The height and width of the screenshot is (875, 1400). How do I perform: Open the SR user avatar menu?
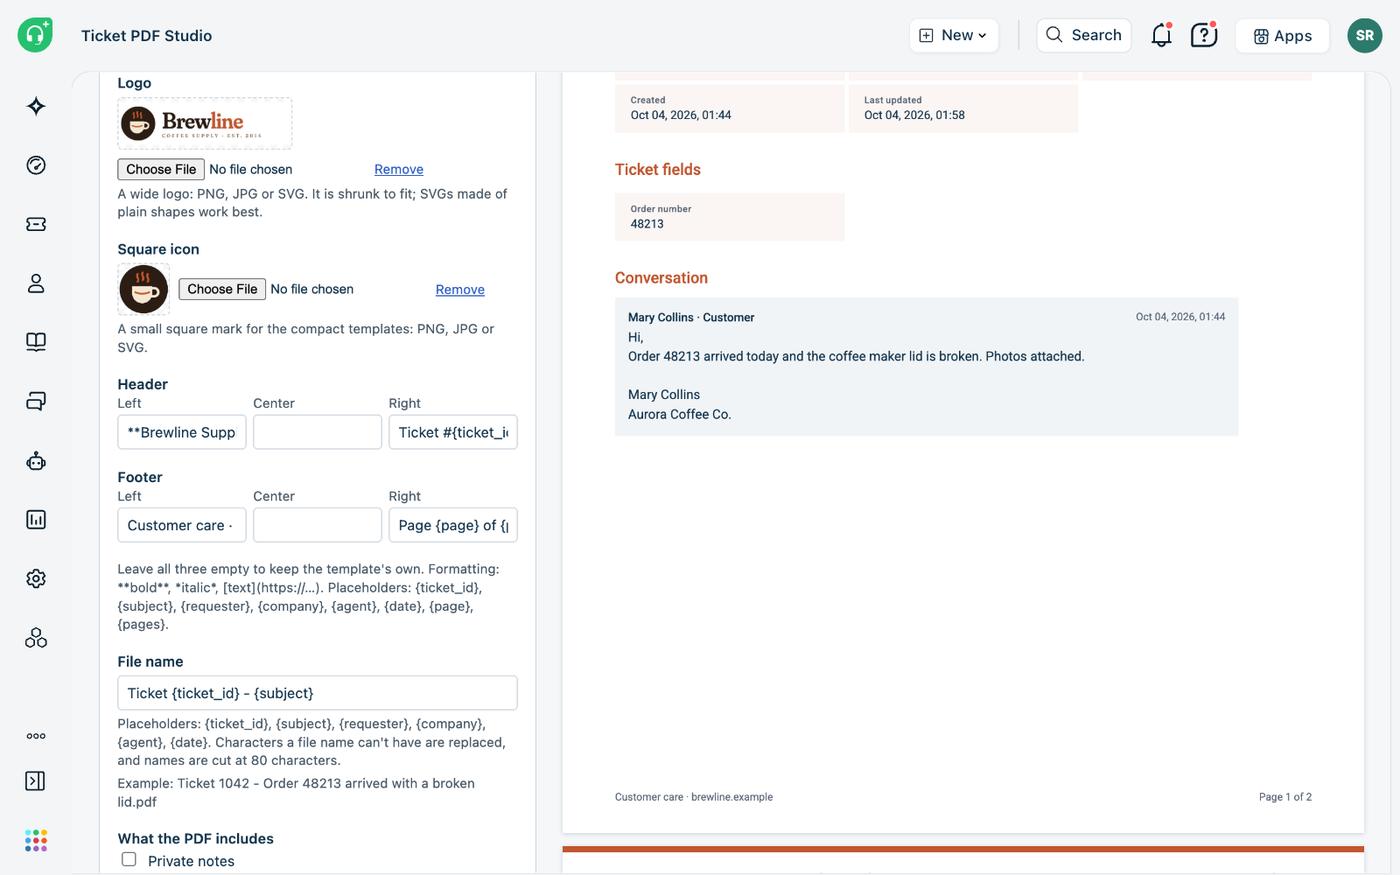pyautogui.click(x=1365, y=35)
